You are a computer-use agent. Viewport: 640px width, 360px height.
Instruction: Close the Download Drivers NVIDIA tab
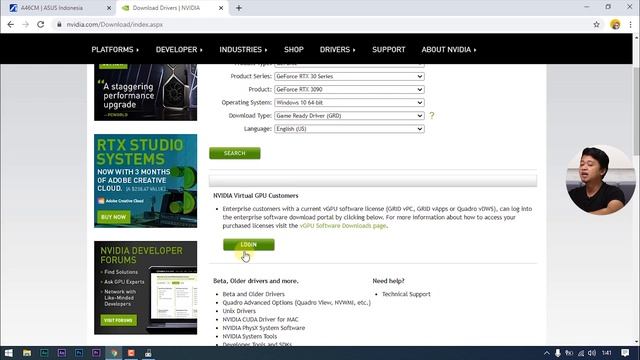[x=221, y=8]
